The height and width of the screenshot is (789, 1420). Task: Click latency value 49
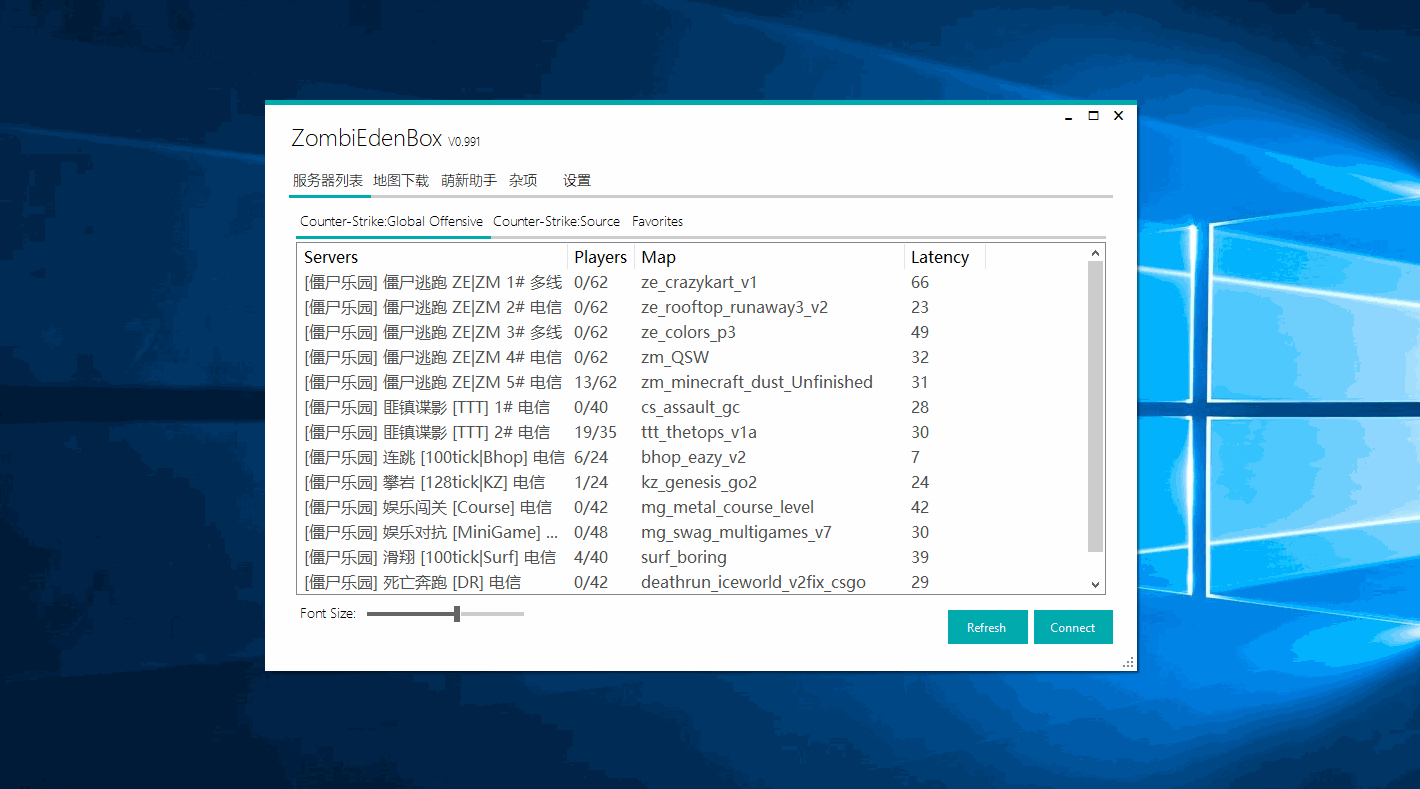pos(920,332)
